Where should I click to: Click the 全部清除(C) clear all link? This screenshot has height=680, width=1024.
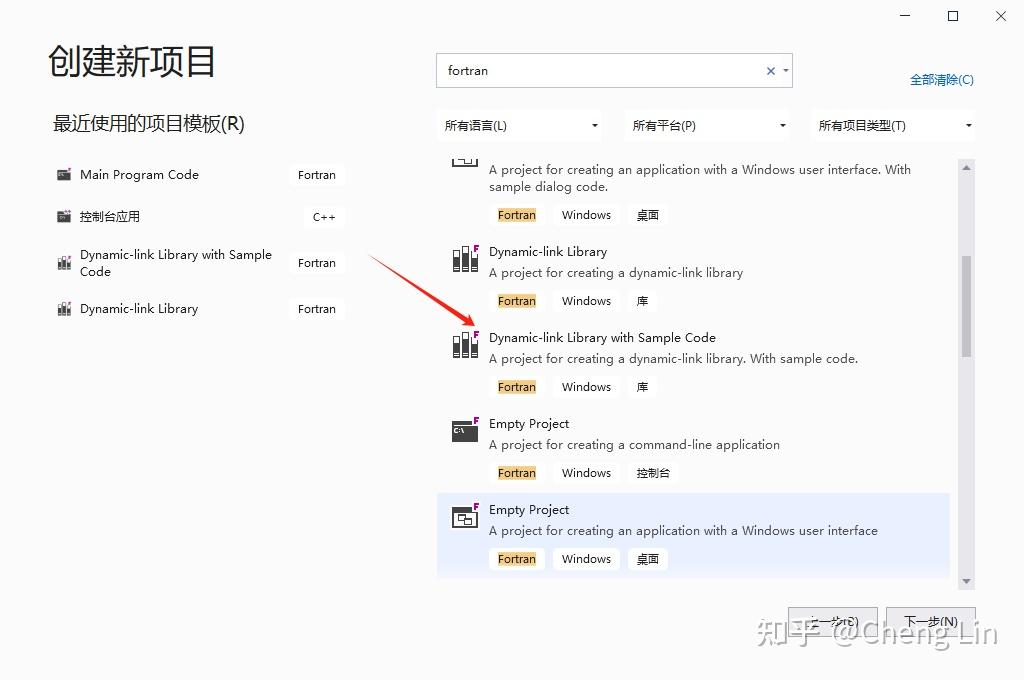tap(942, 80)
